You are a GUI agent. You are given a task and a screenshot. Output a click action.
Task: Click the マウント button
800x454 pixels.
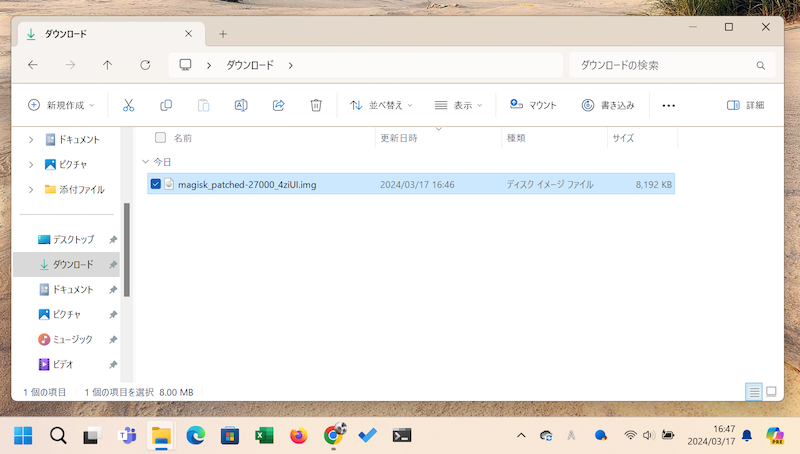tap(533, 105)
